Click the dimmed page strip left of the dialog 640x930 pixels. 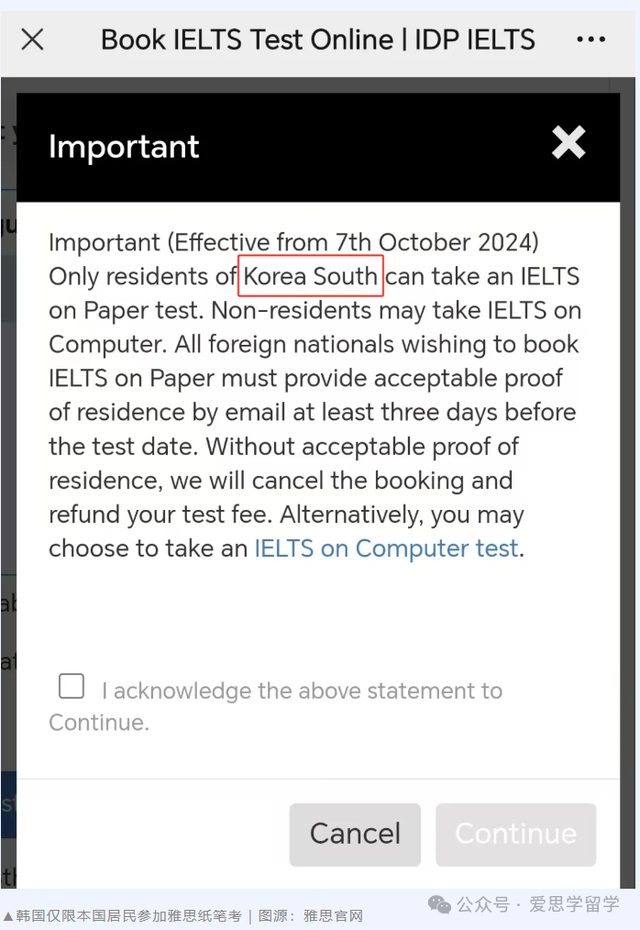[x=8, y=474]
